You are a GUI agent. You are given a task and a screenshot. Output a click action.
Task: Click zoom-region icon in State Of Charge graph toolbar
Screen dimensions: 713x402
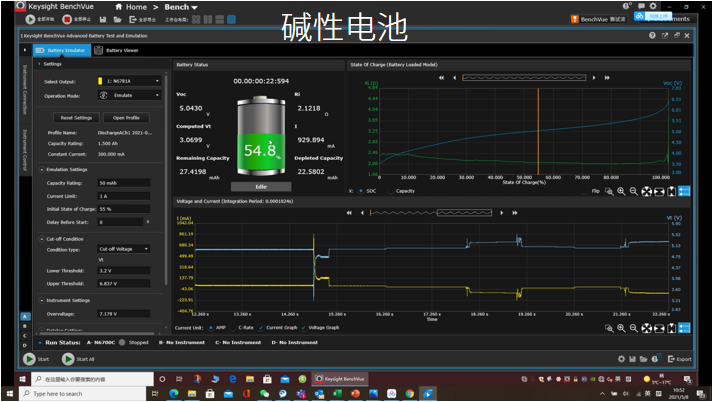[609, 191]
